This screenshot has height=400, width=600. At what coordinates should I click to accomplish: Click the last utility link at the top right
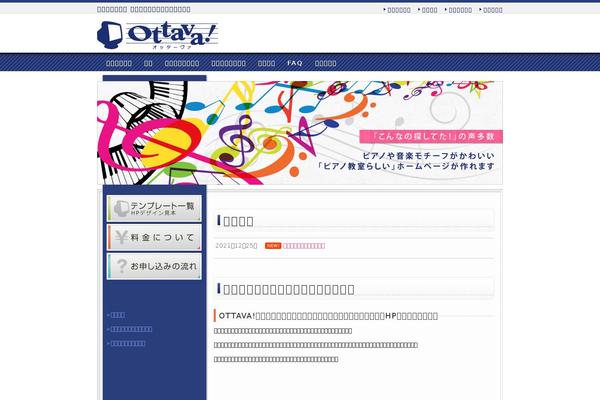pos(491,10)
